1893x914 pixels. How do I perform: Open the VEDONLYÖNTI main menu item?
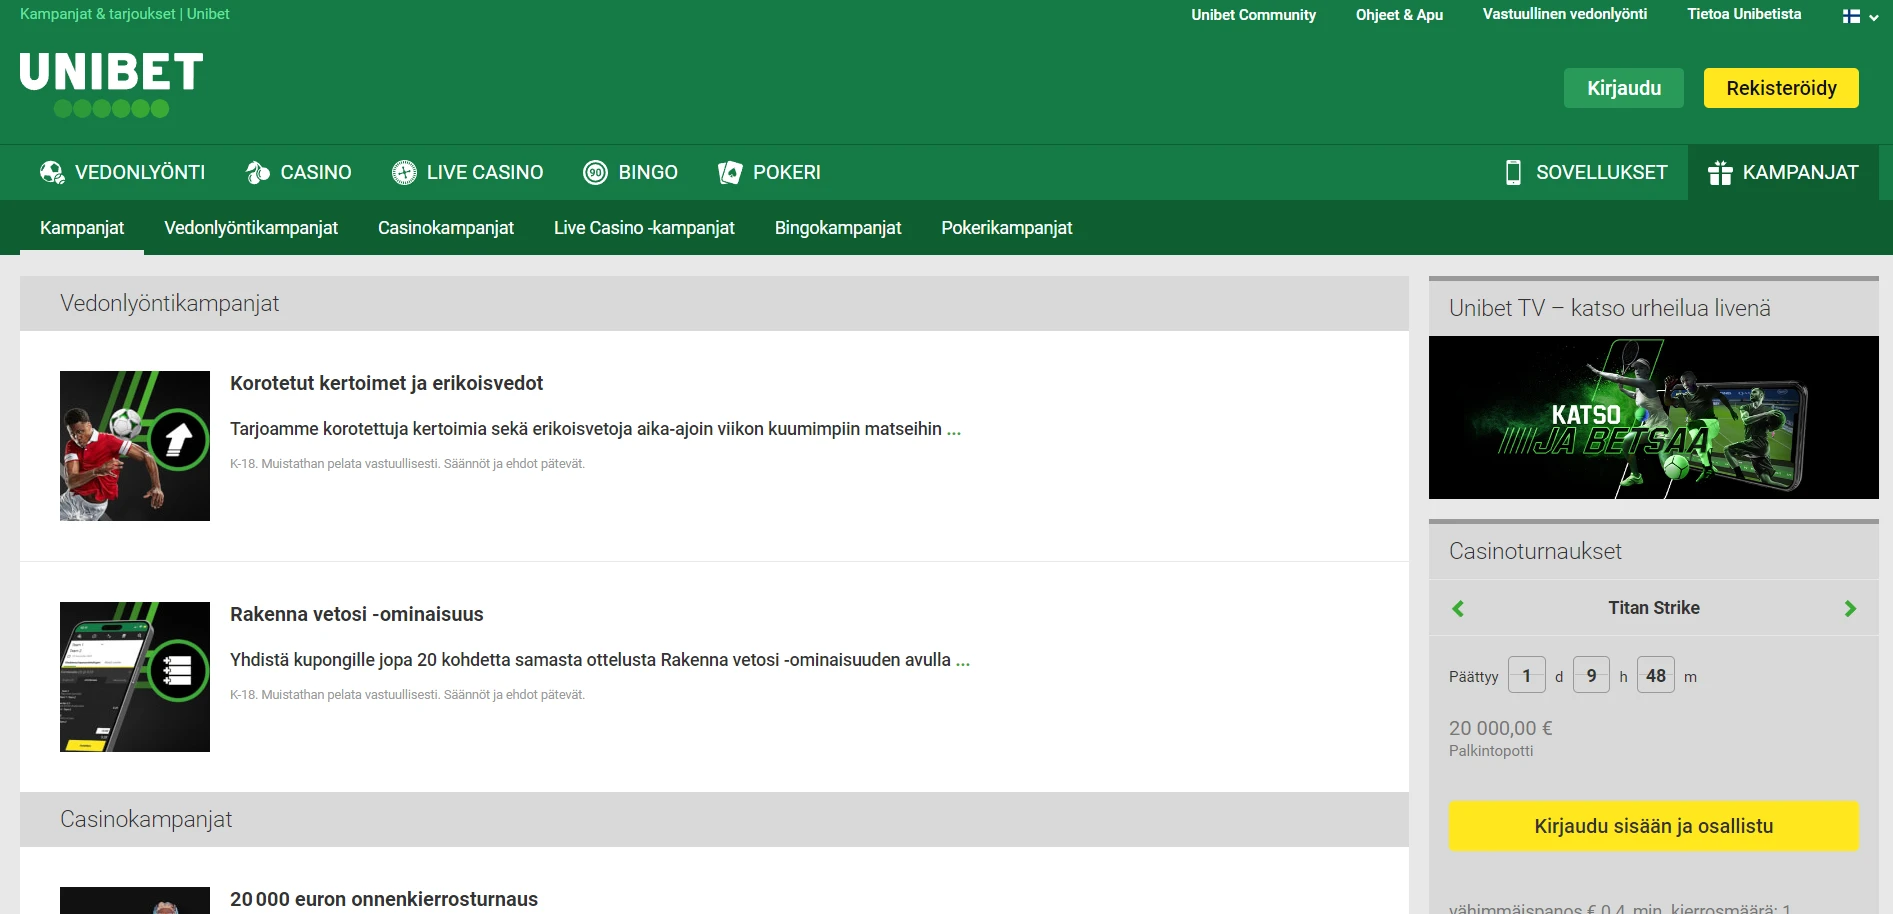pyautogui.click(x=122, y=172)
